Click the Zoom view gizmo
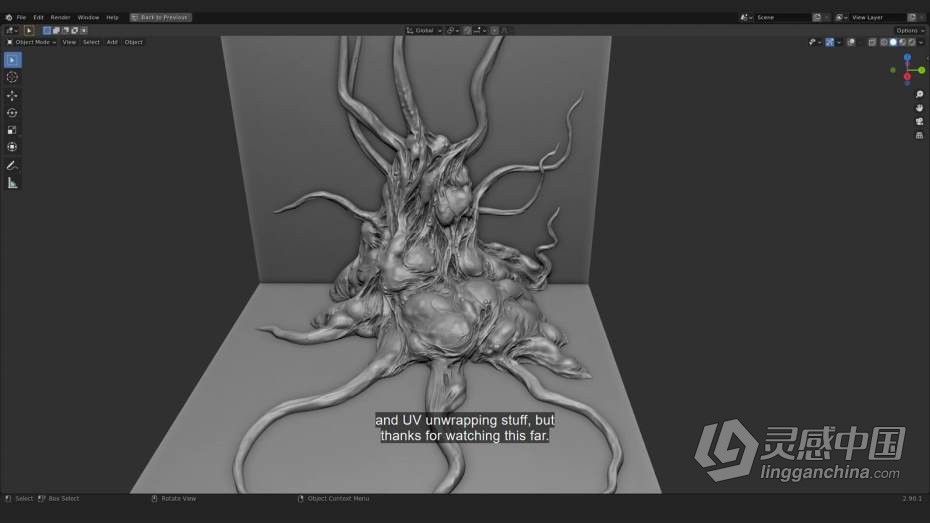Screen dimensions: 930x523 point(919,94)
